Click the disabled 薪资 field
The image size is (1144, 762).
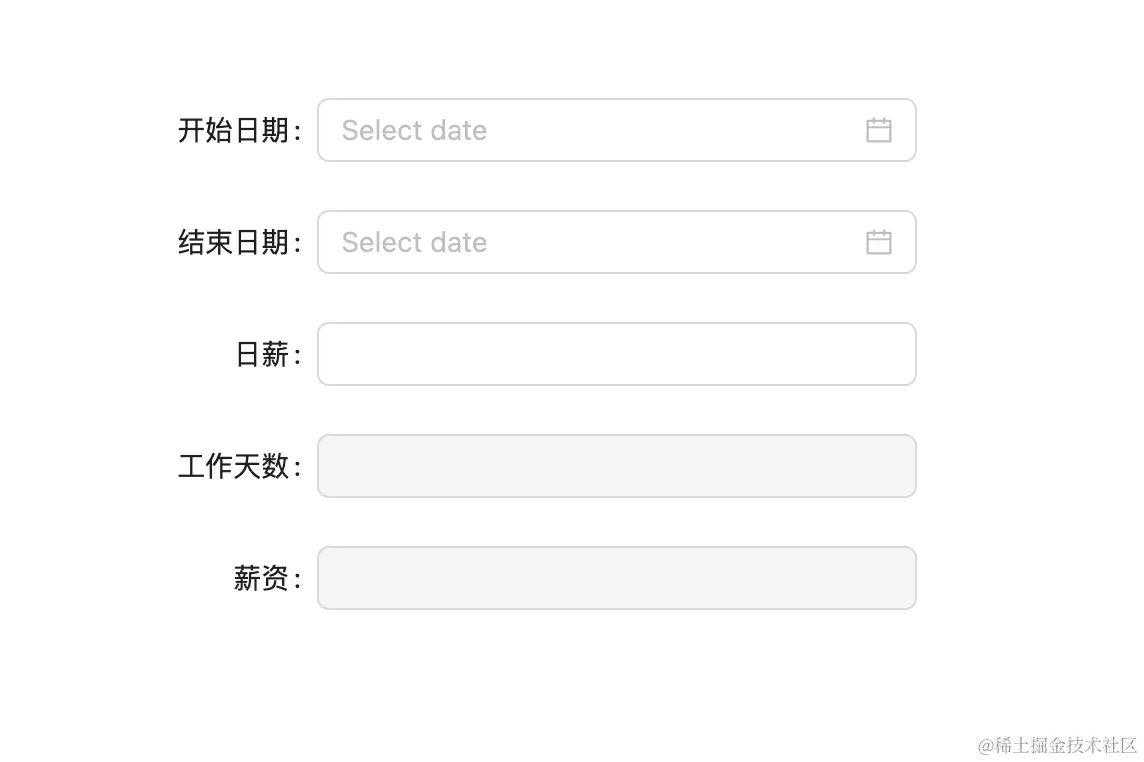pos(616,578)
